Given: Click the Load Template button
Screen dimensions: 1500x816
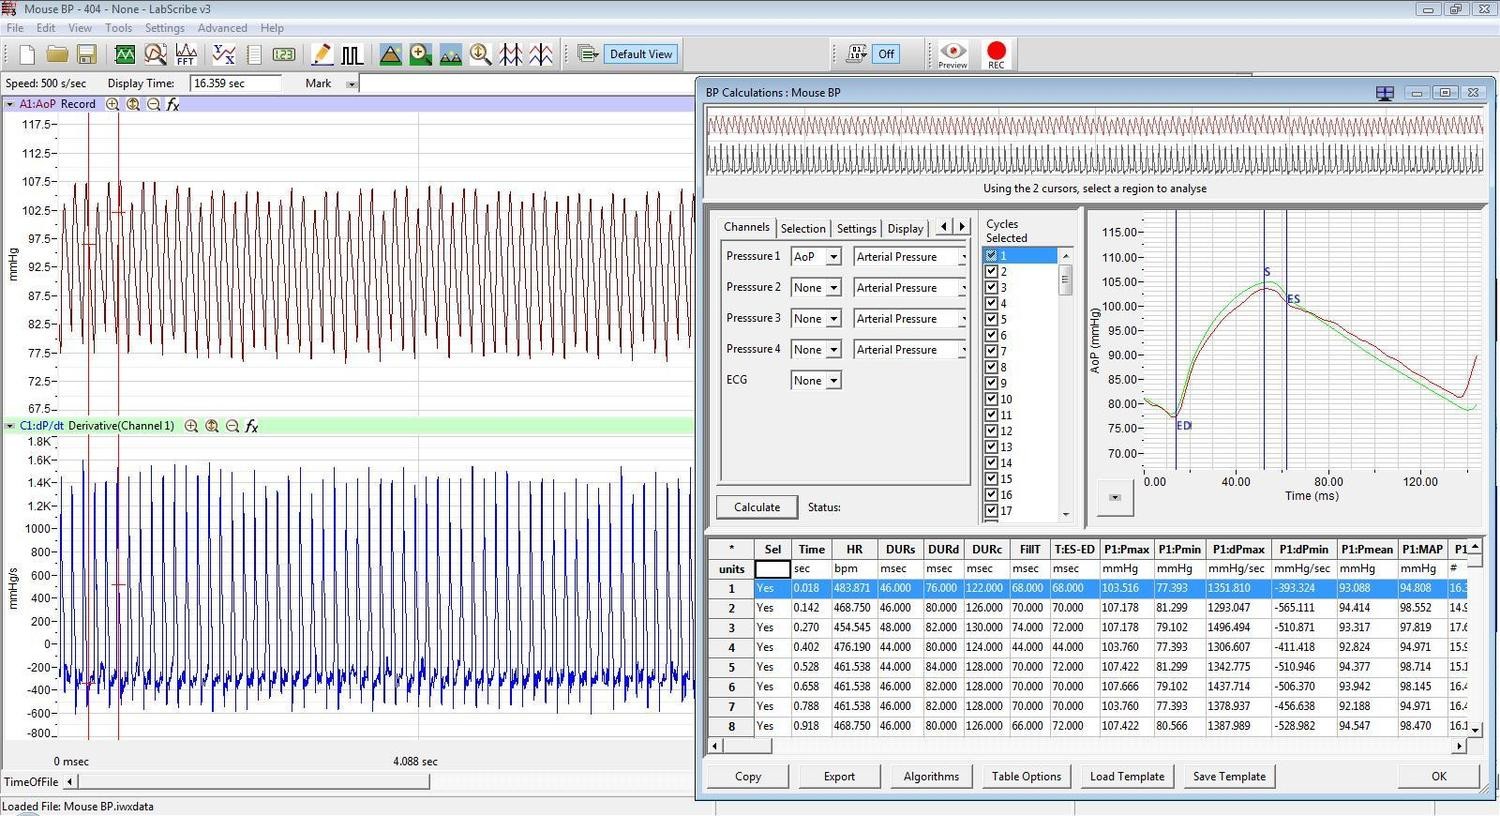Looking at the screenshot, I should click(1126, 776).
